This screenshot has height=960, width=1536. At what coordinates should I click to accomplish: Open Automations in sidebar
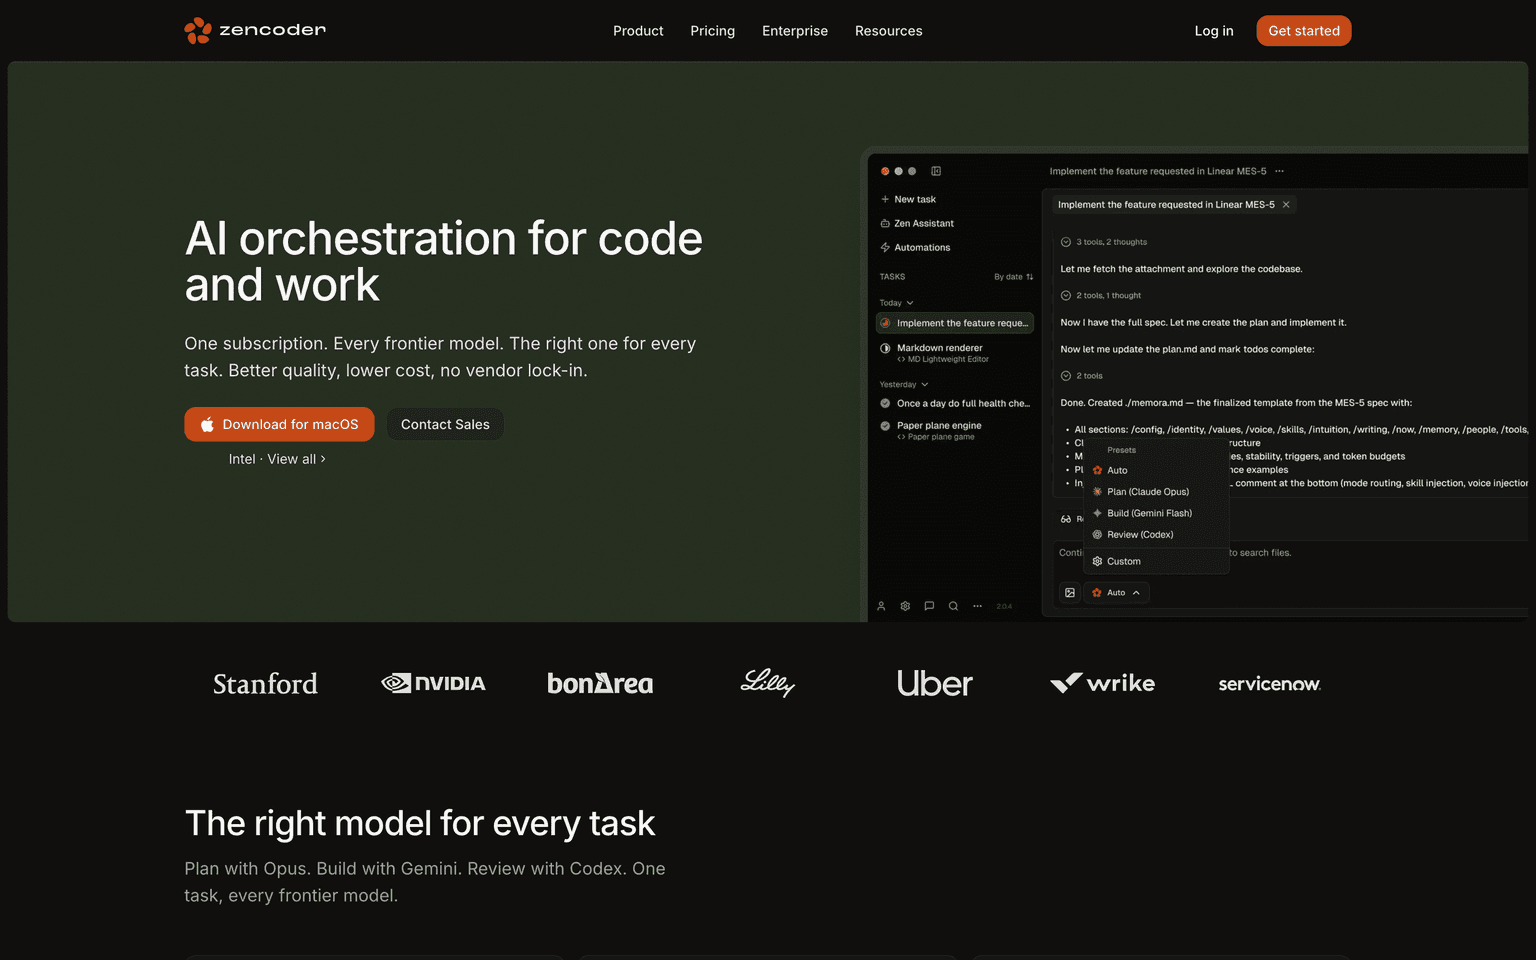915,247
